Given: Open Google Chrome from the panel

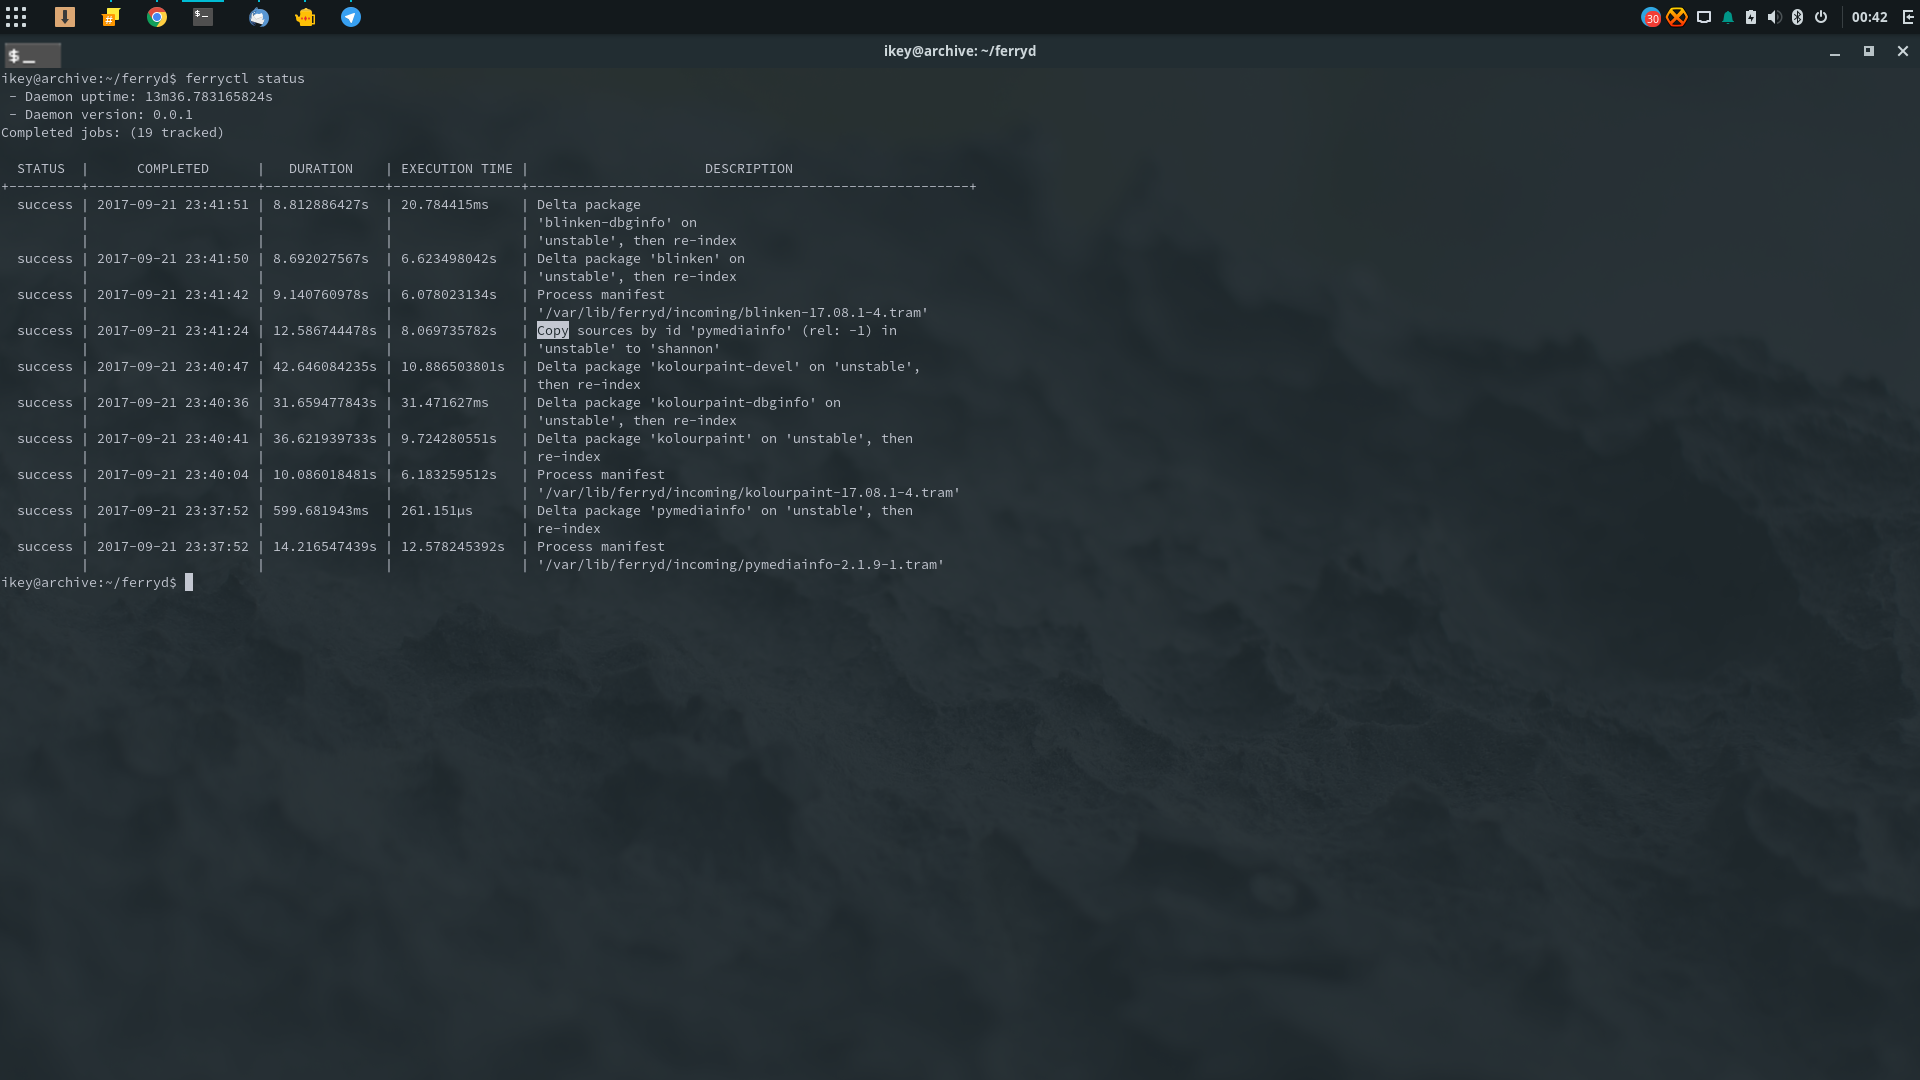Looking at the screenshot, I should [157, 17].
